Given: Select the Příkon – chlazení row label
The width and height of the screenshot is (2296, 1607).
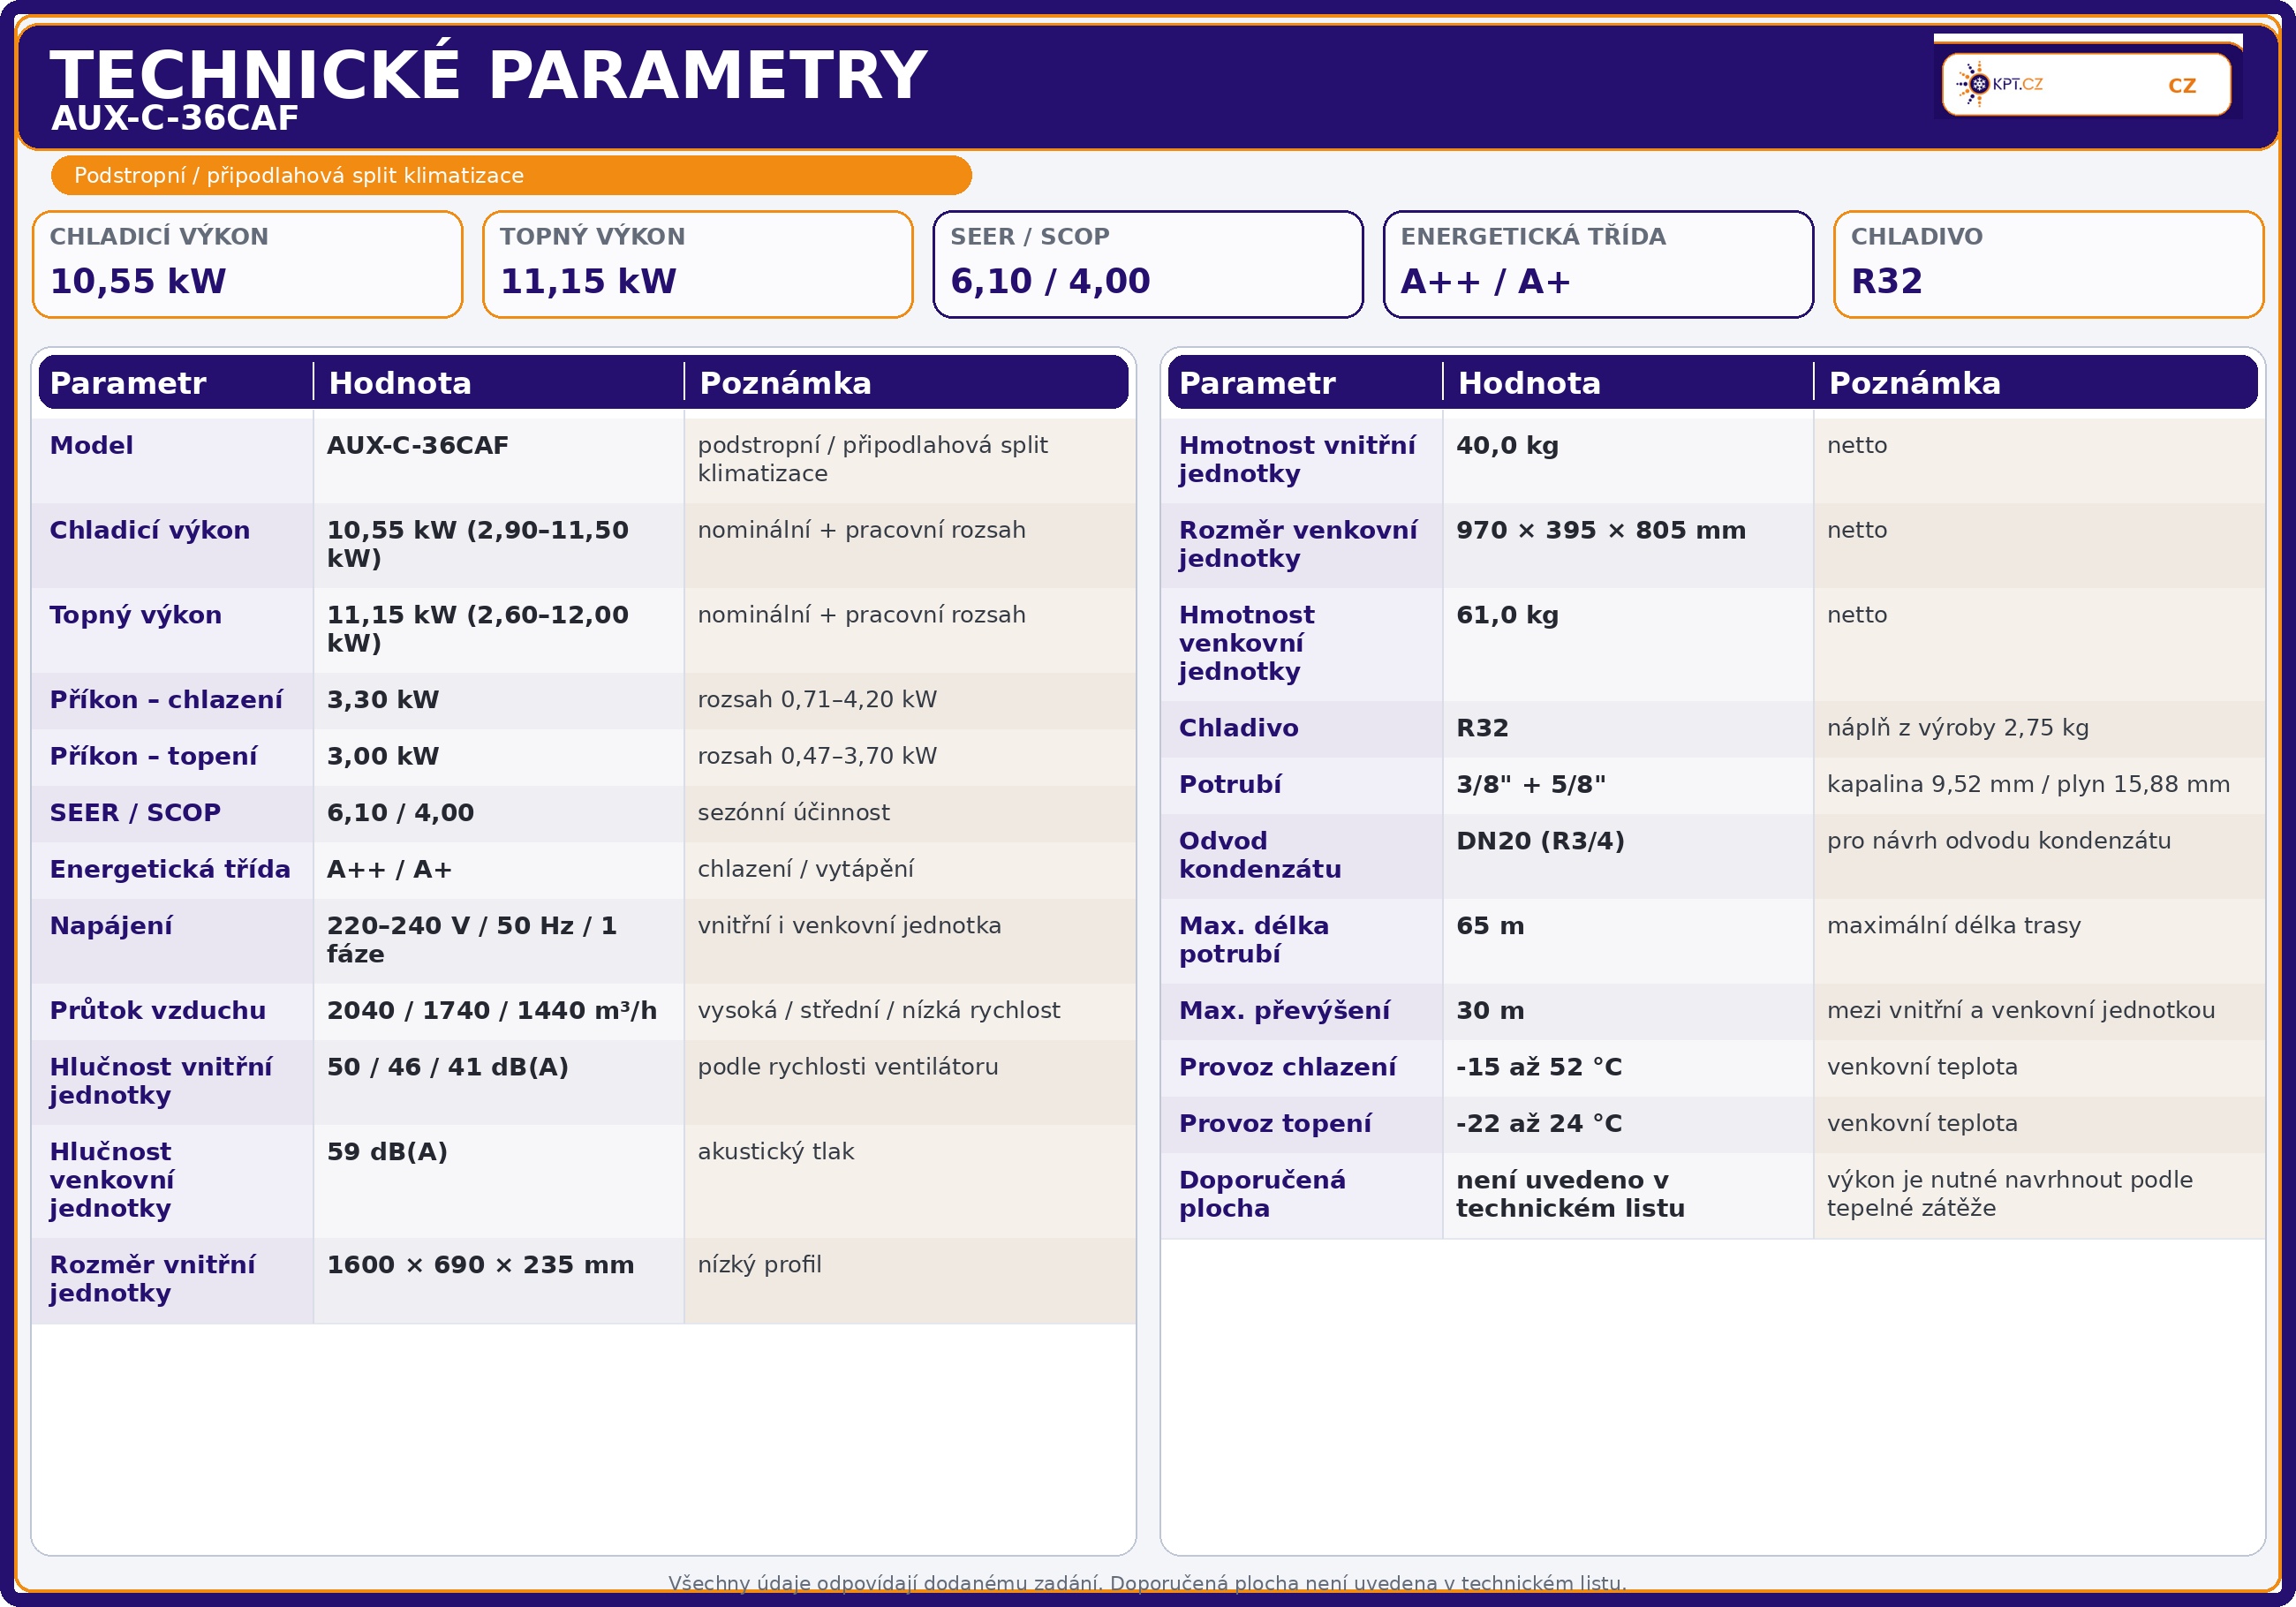Looking at the screenshot, I should pos(166,700).
